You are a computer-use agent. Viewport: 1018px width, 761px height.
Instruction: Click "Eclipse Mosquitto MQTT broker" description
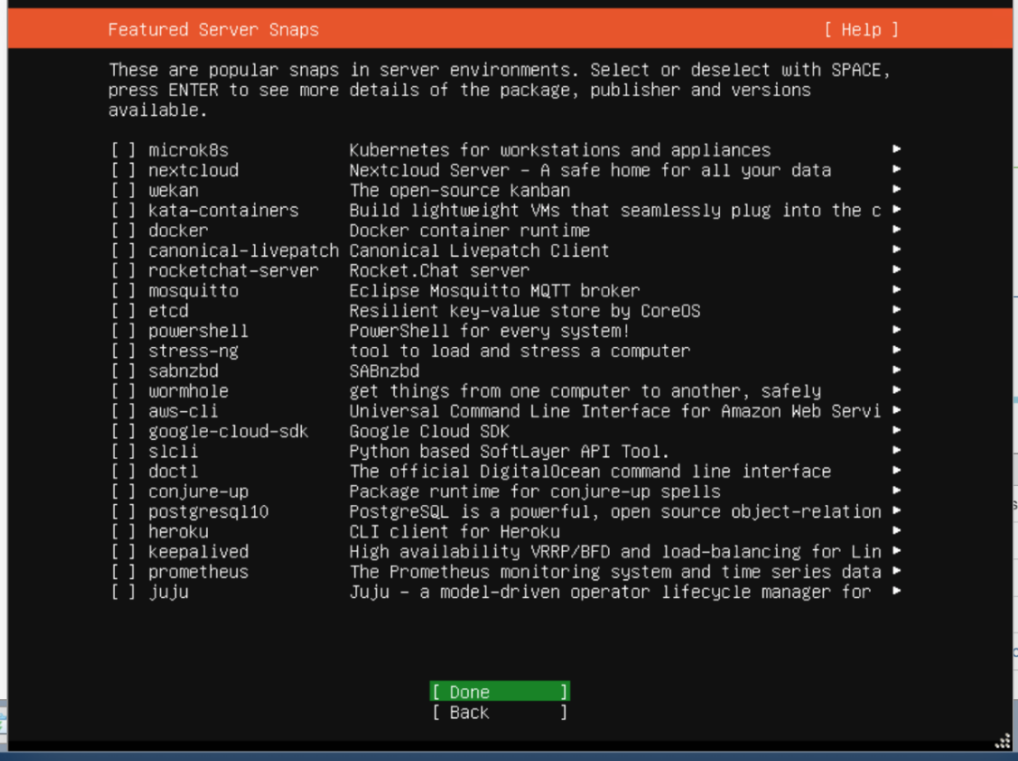495,292
